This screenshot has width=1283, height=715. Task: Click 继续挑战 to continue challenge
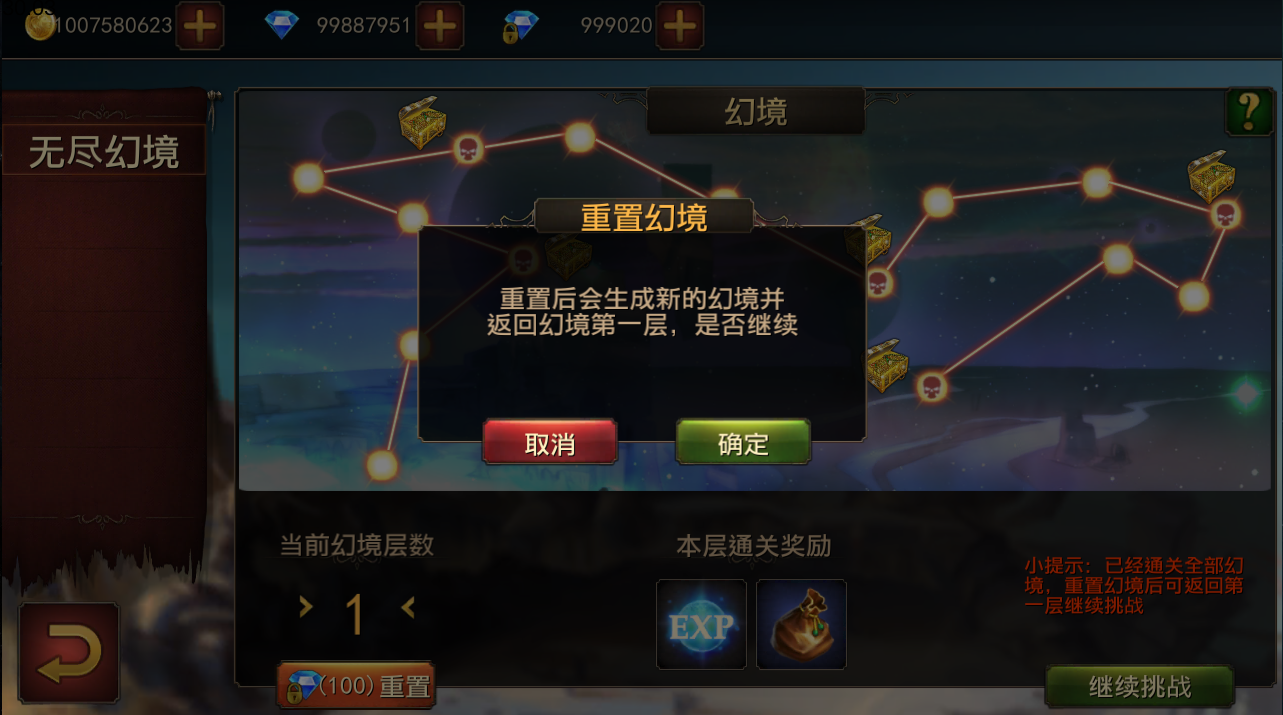point(1140,687)
